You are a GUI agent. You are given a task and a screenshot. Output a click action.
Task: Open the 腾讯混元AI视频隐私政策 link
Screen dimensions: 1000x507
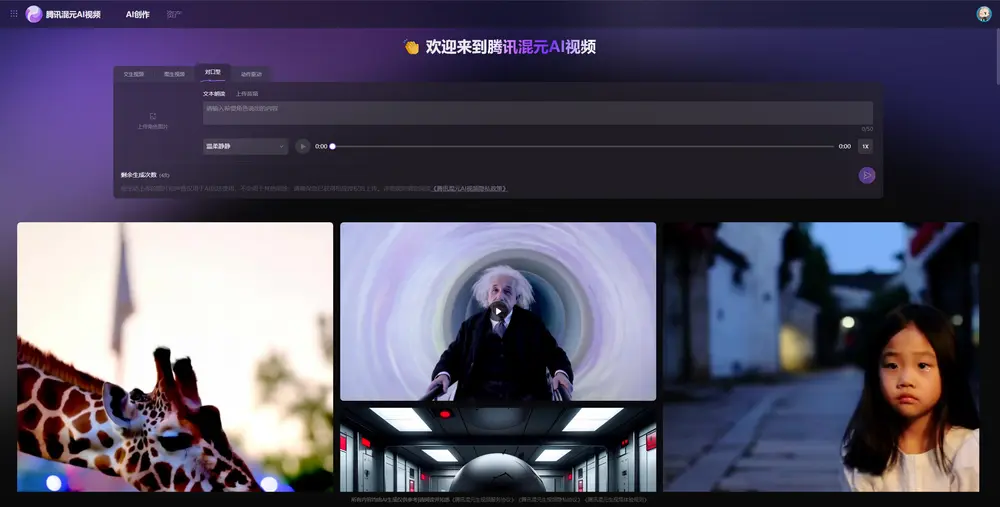pyautogui.click(x=470, y=189)
